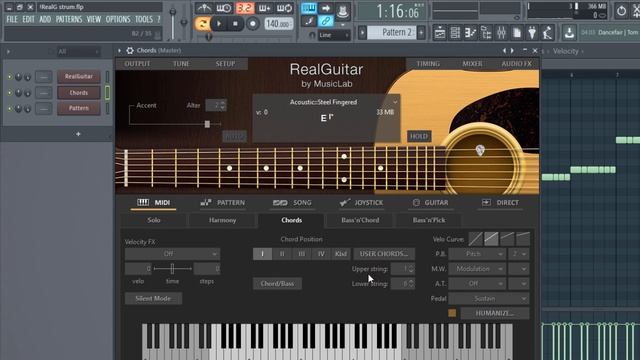The image size is (640, 360).
Task: Open the MIXER tab in RealGuitar
Action: point(472,64)
